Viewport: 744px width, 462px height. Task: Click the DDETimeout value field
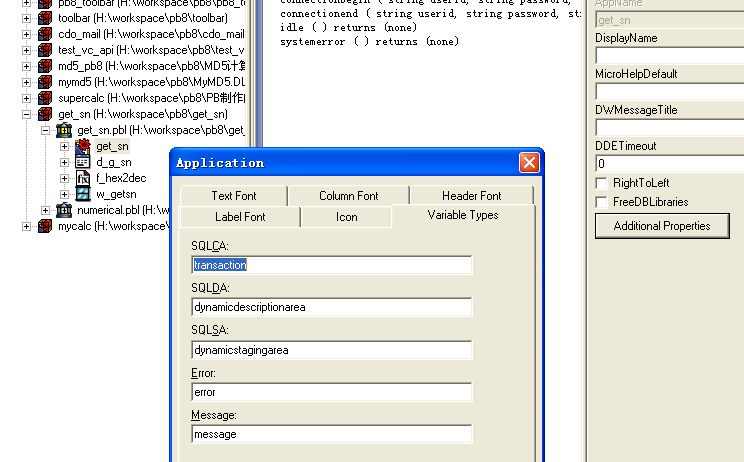pos(670,164)
